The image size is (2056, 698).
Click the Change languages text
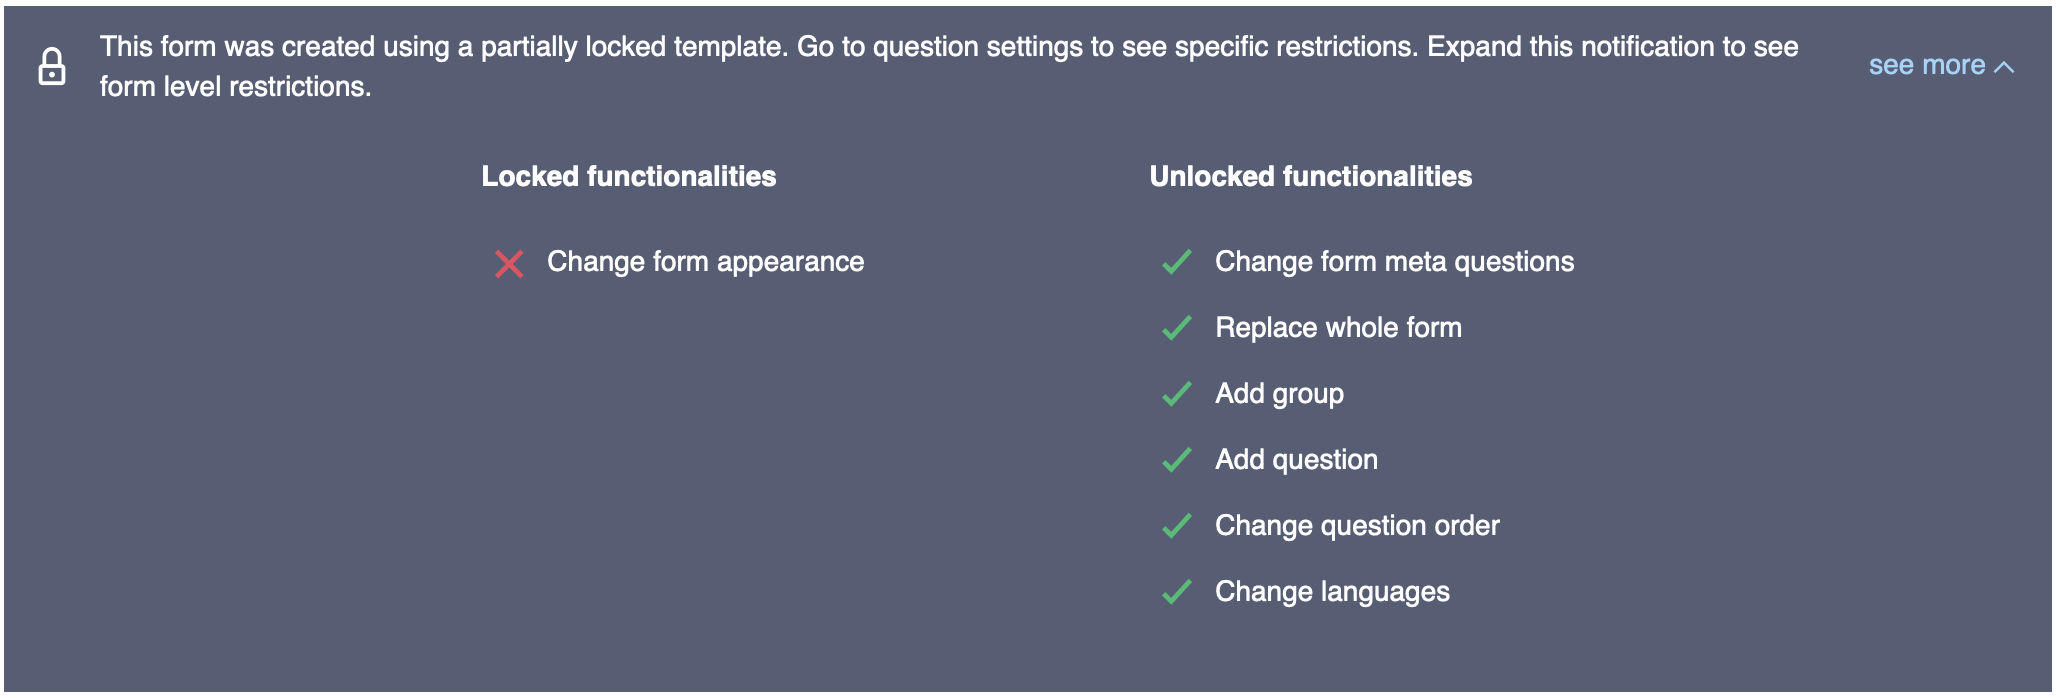point(1332,592)
